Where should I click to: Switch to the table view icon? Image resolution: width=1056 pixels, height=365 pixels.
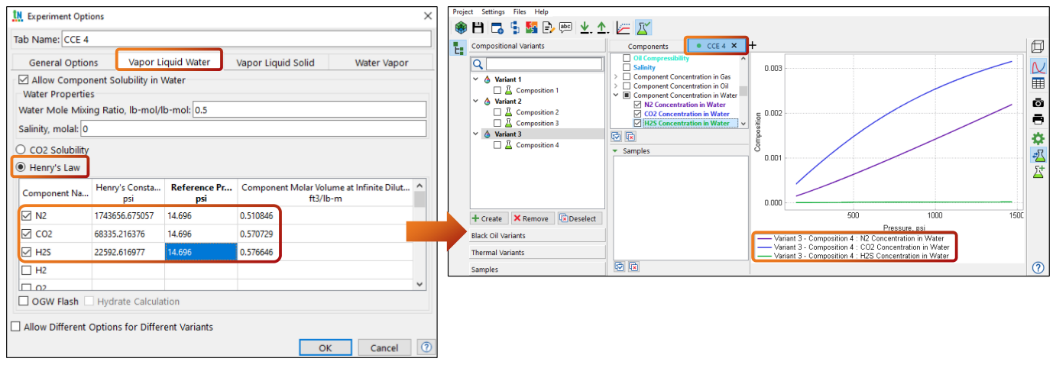[x=1038, y=84]
